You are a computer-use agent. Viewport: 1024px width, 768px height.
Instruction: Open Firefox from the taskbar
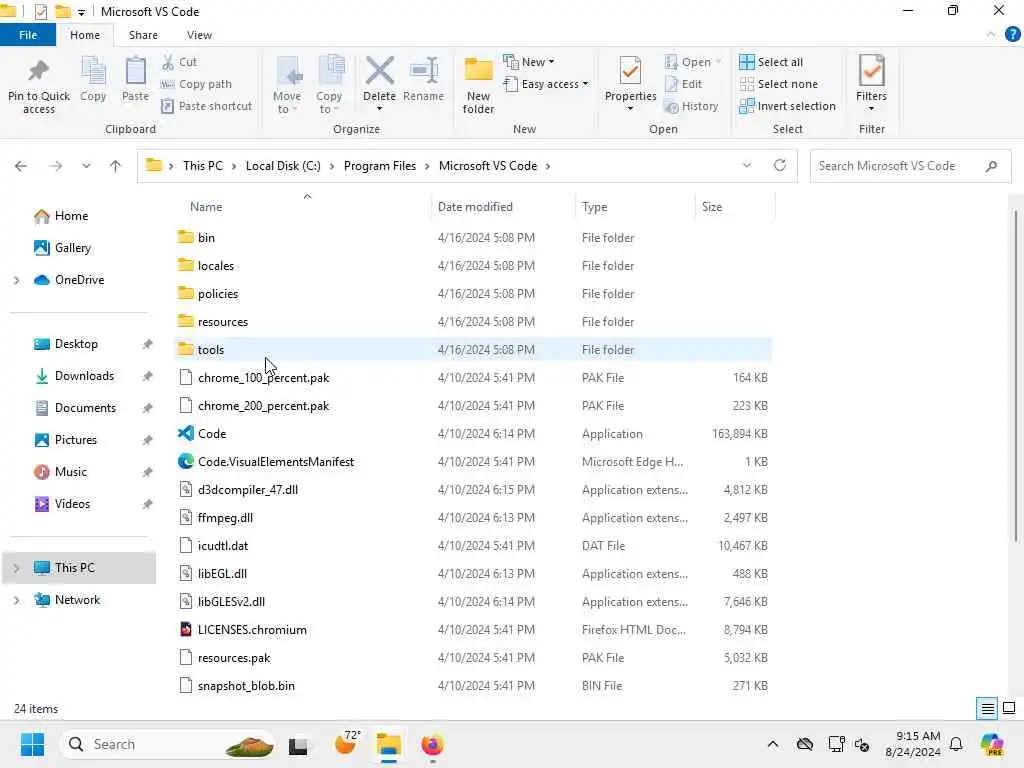(432, 744)
